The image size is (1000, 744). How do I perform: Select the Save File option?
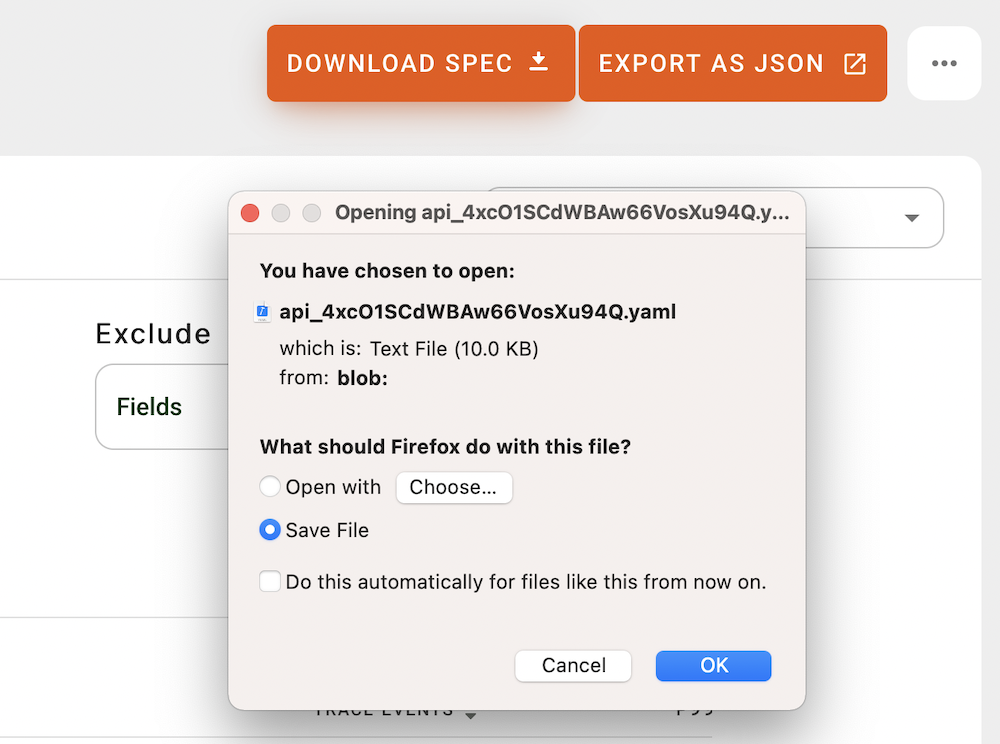click(x=270, y=530)
